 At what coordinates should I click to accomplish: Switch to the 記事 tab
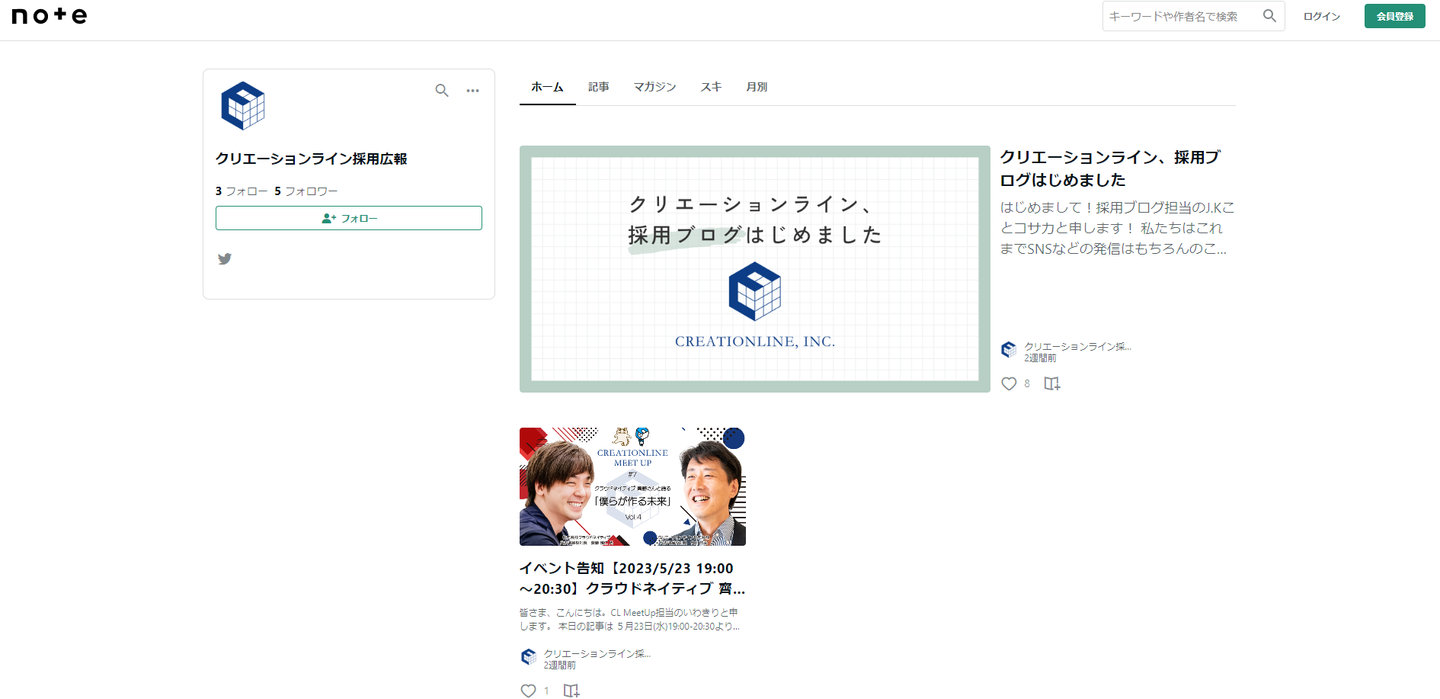tap(599, 87)
